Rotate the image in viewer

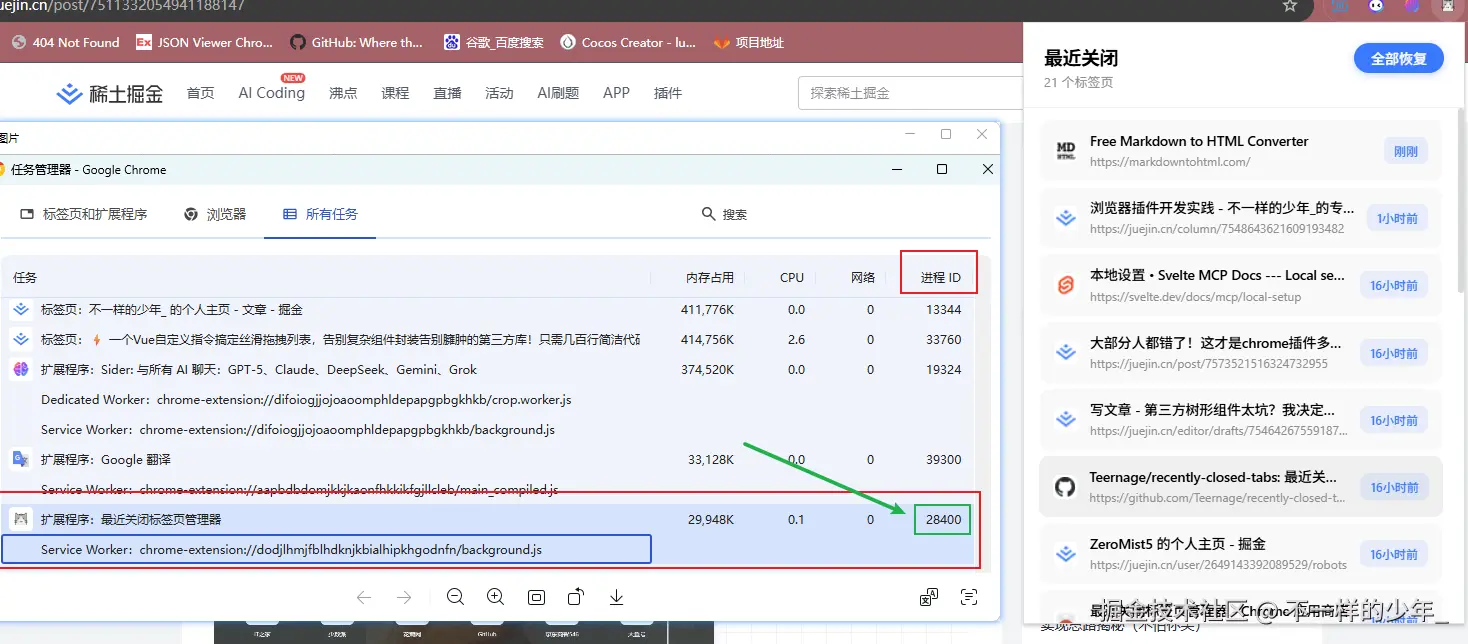(576, 597)
